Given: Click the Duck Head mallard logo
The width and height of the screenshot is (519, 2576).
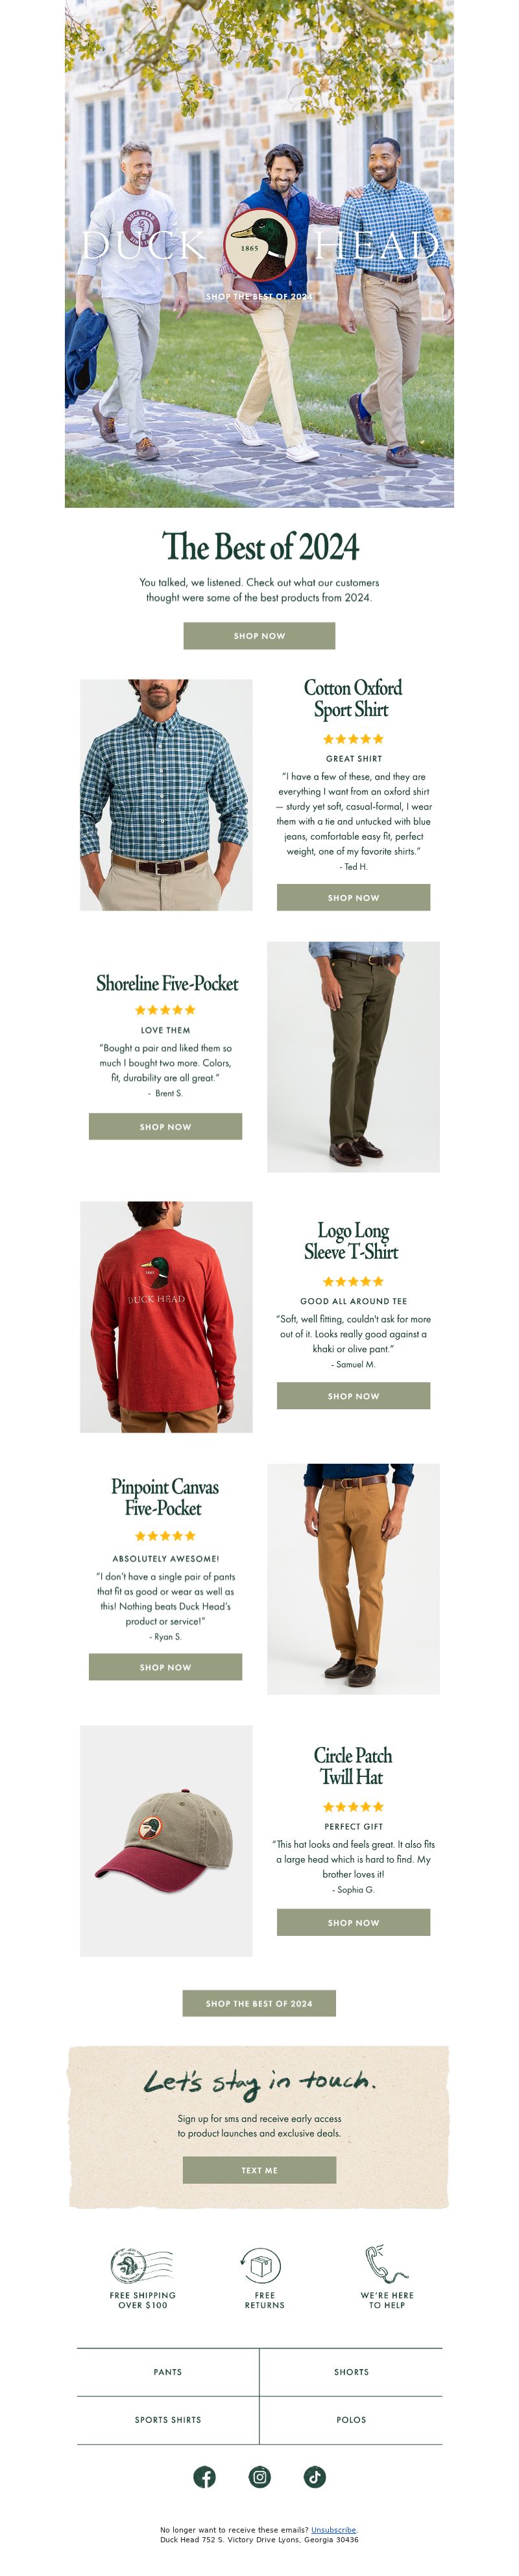Looking at the screenshot, I should point(260,244).
